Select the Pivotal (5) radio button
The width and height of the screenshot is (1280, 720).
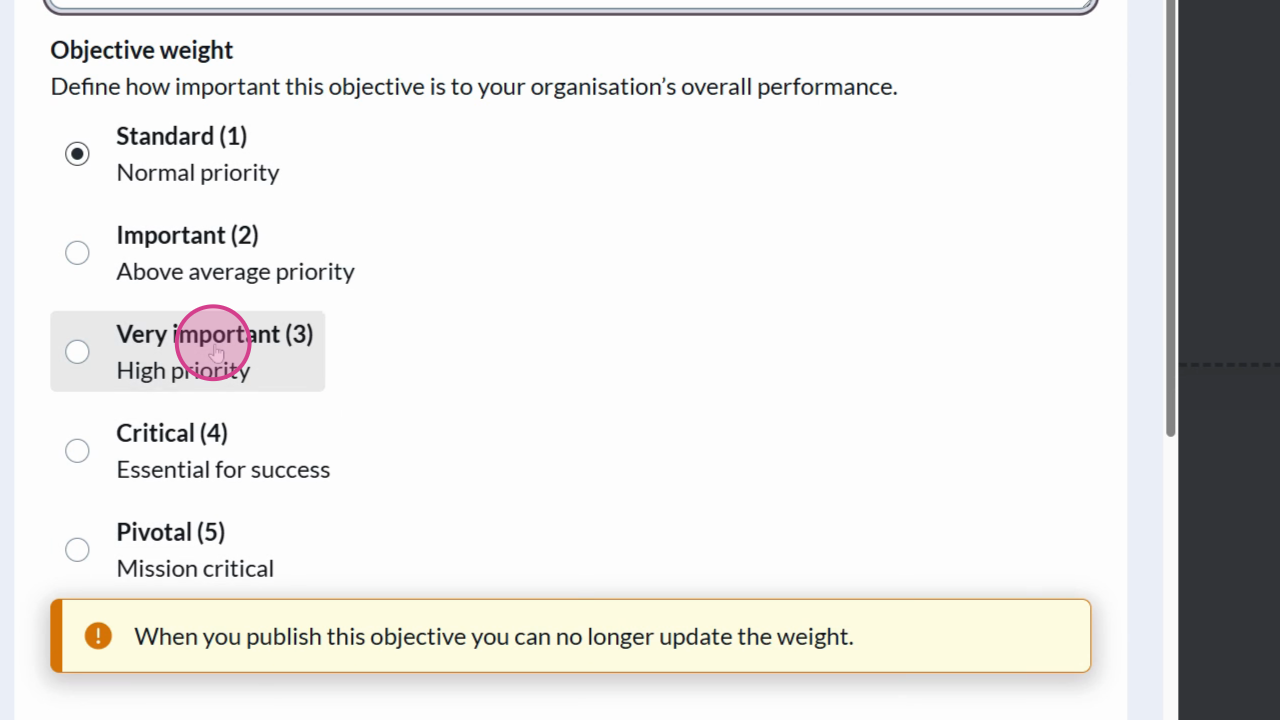coord(77,550)
